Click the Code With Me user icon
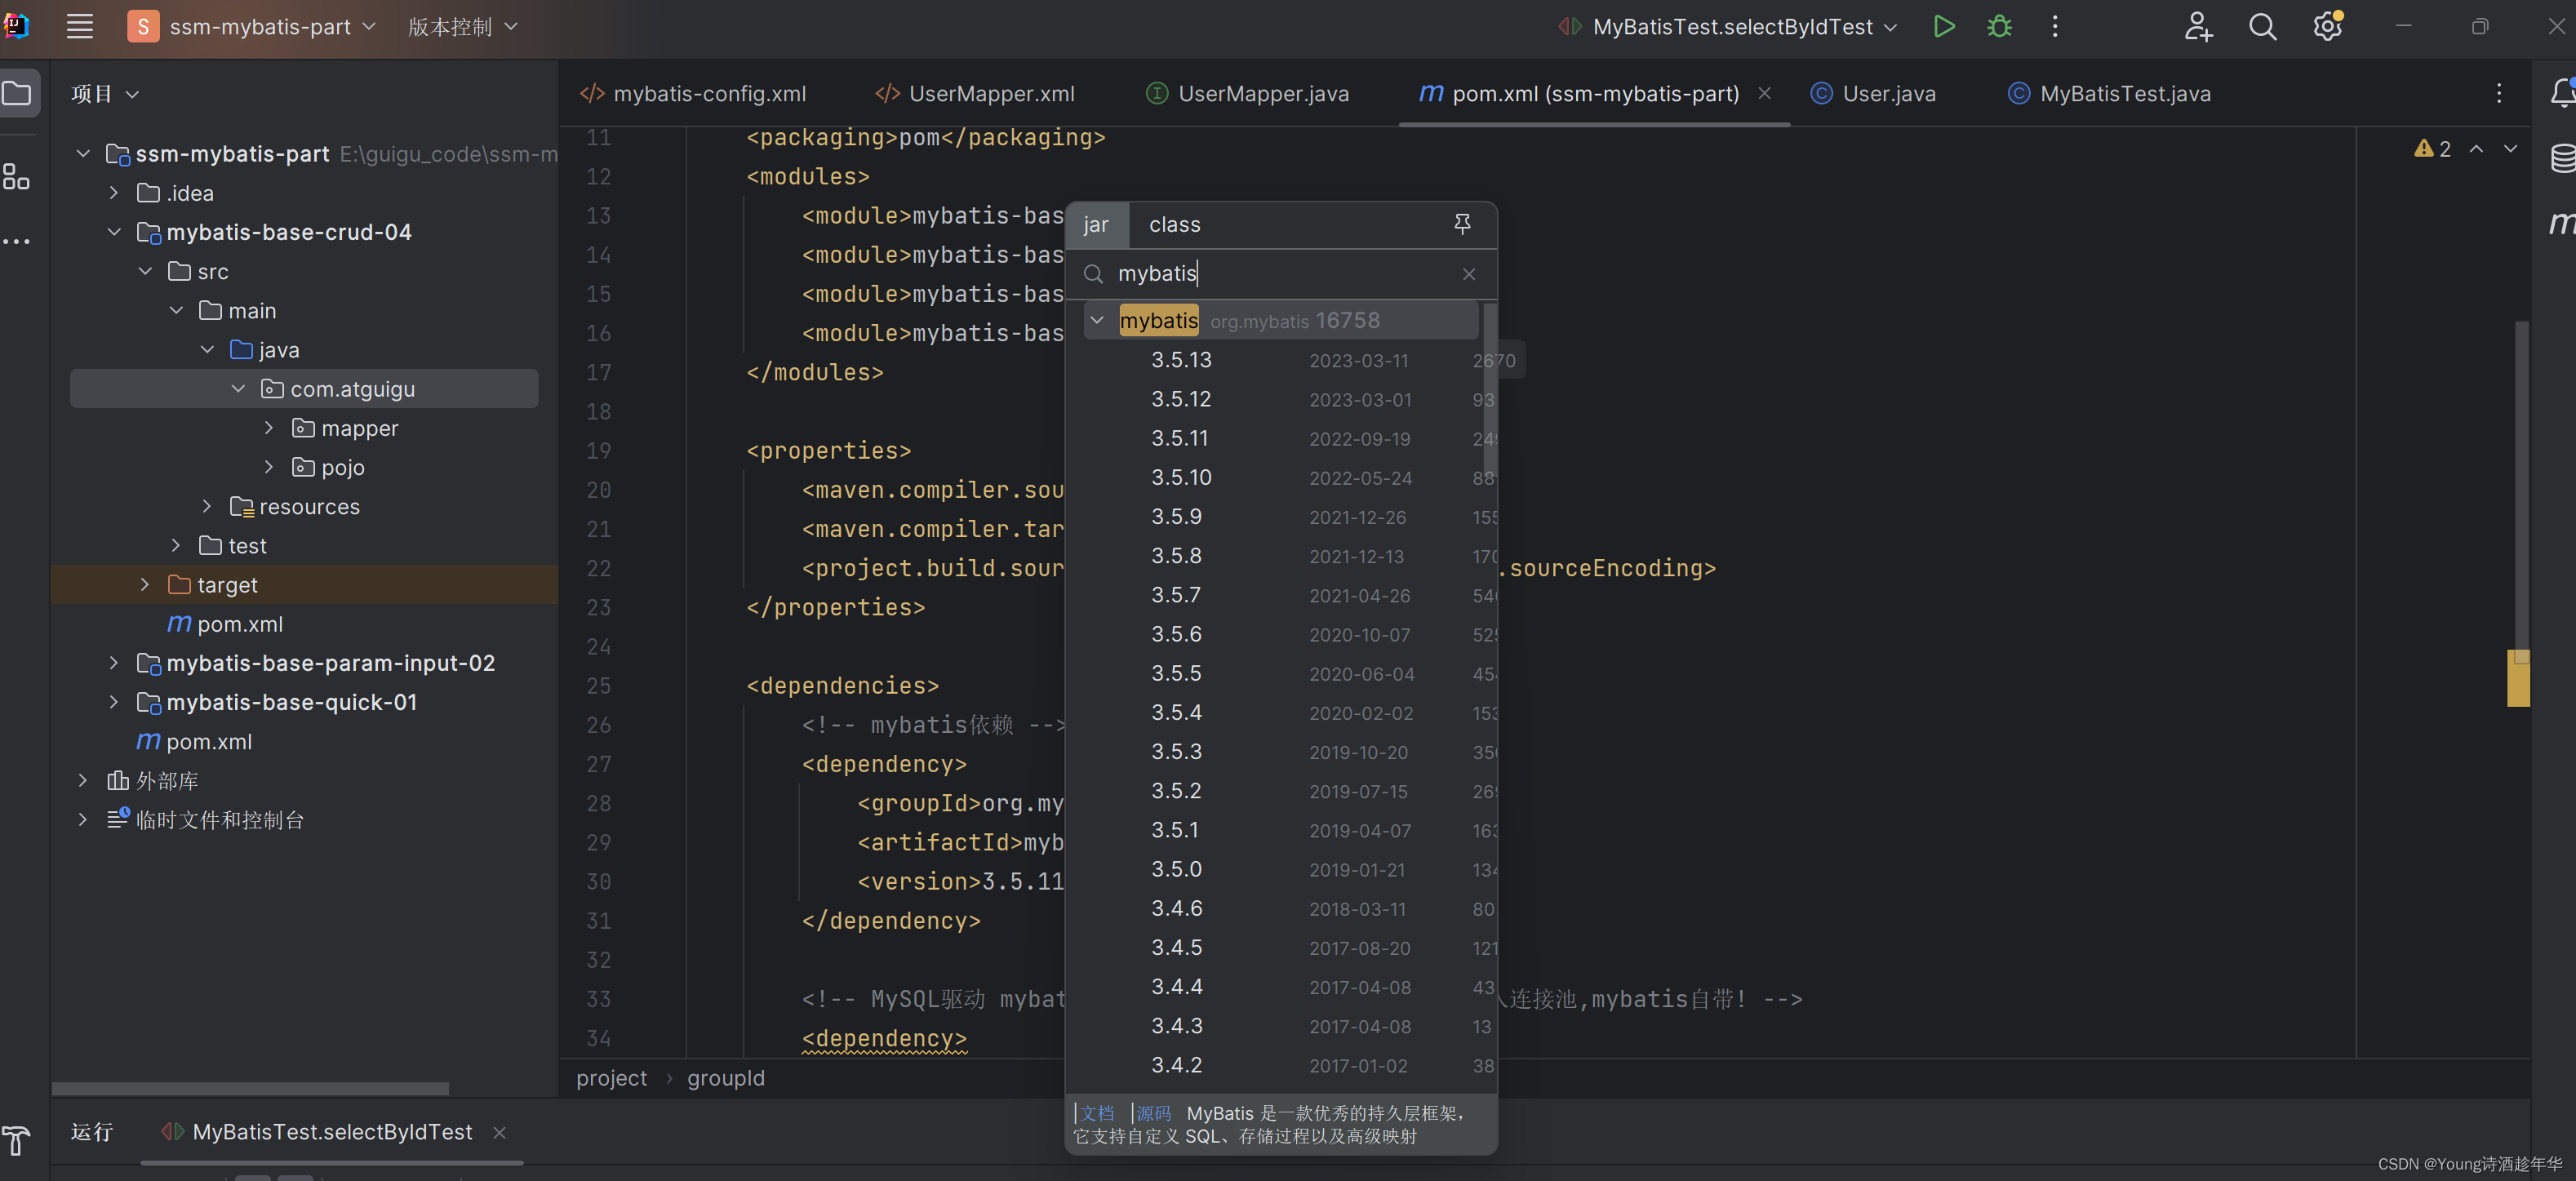 [x=2197, y=27]
